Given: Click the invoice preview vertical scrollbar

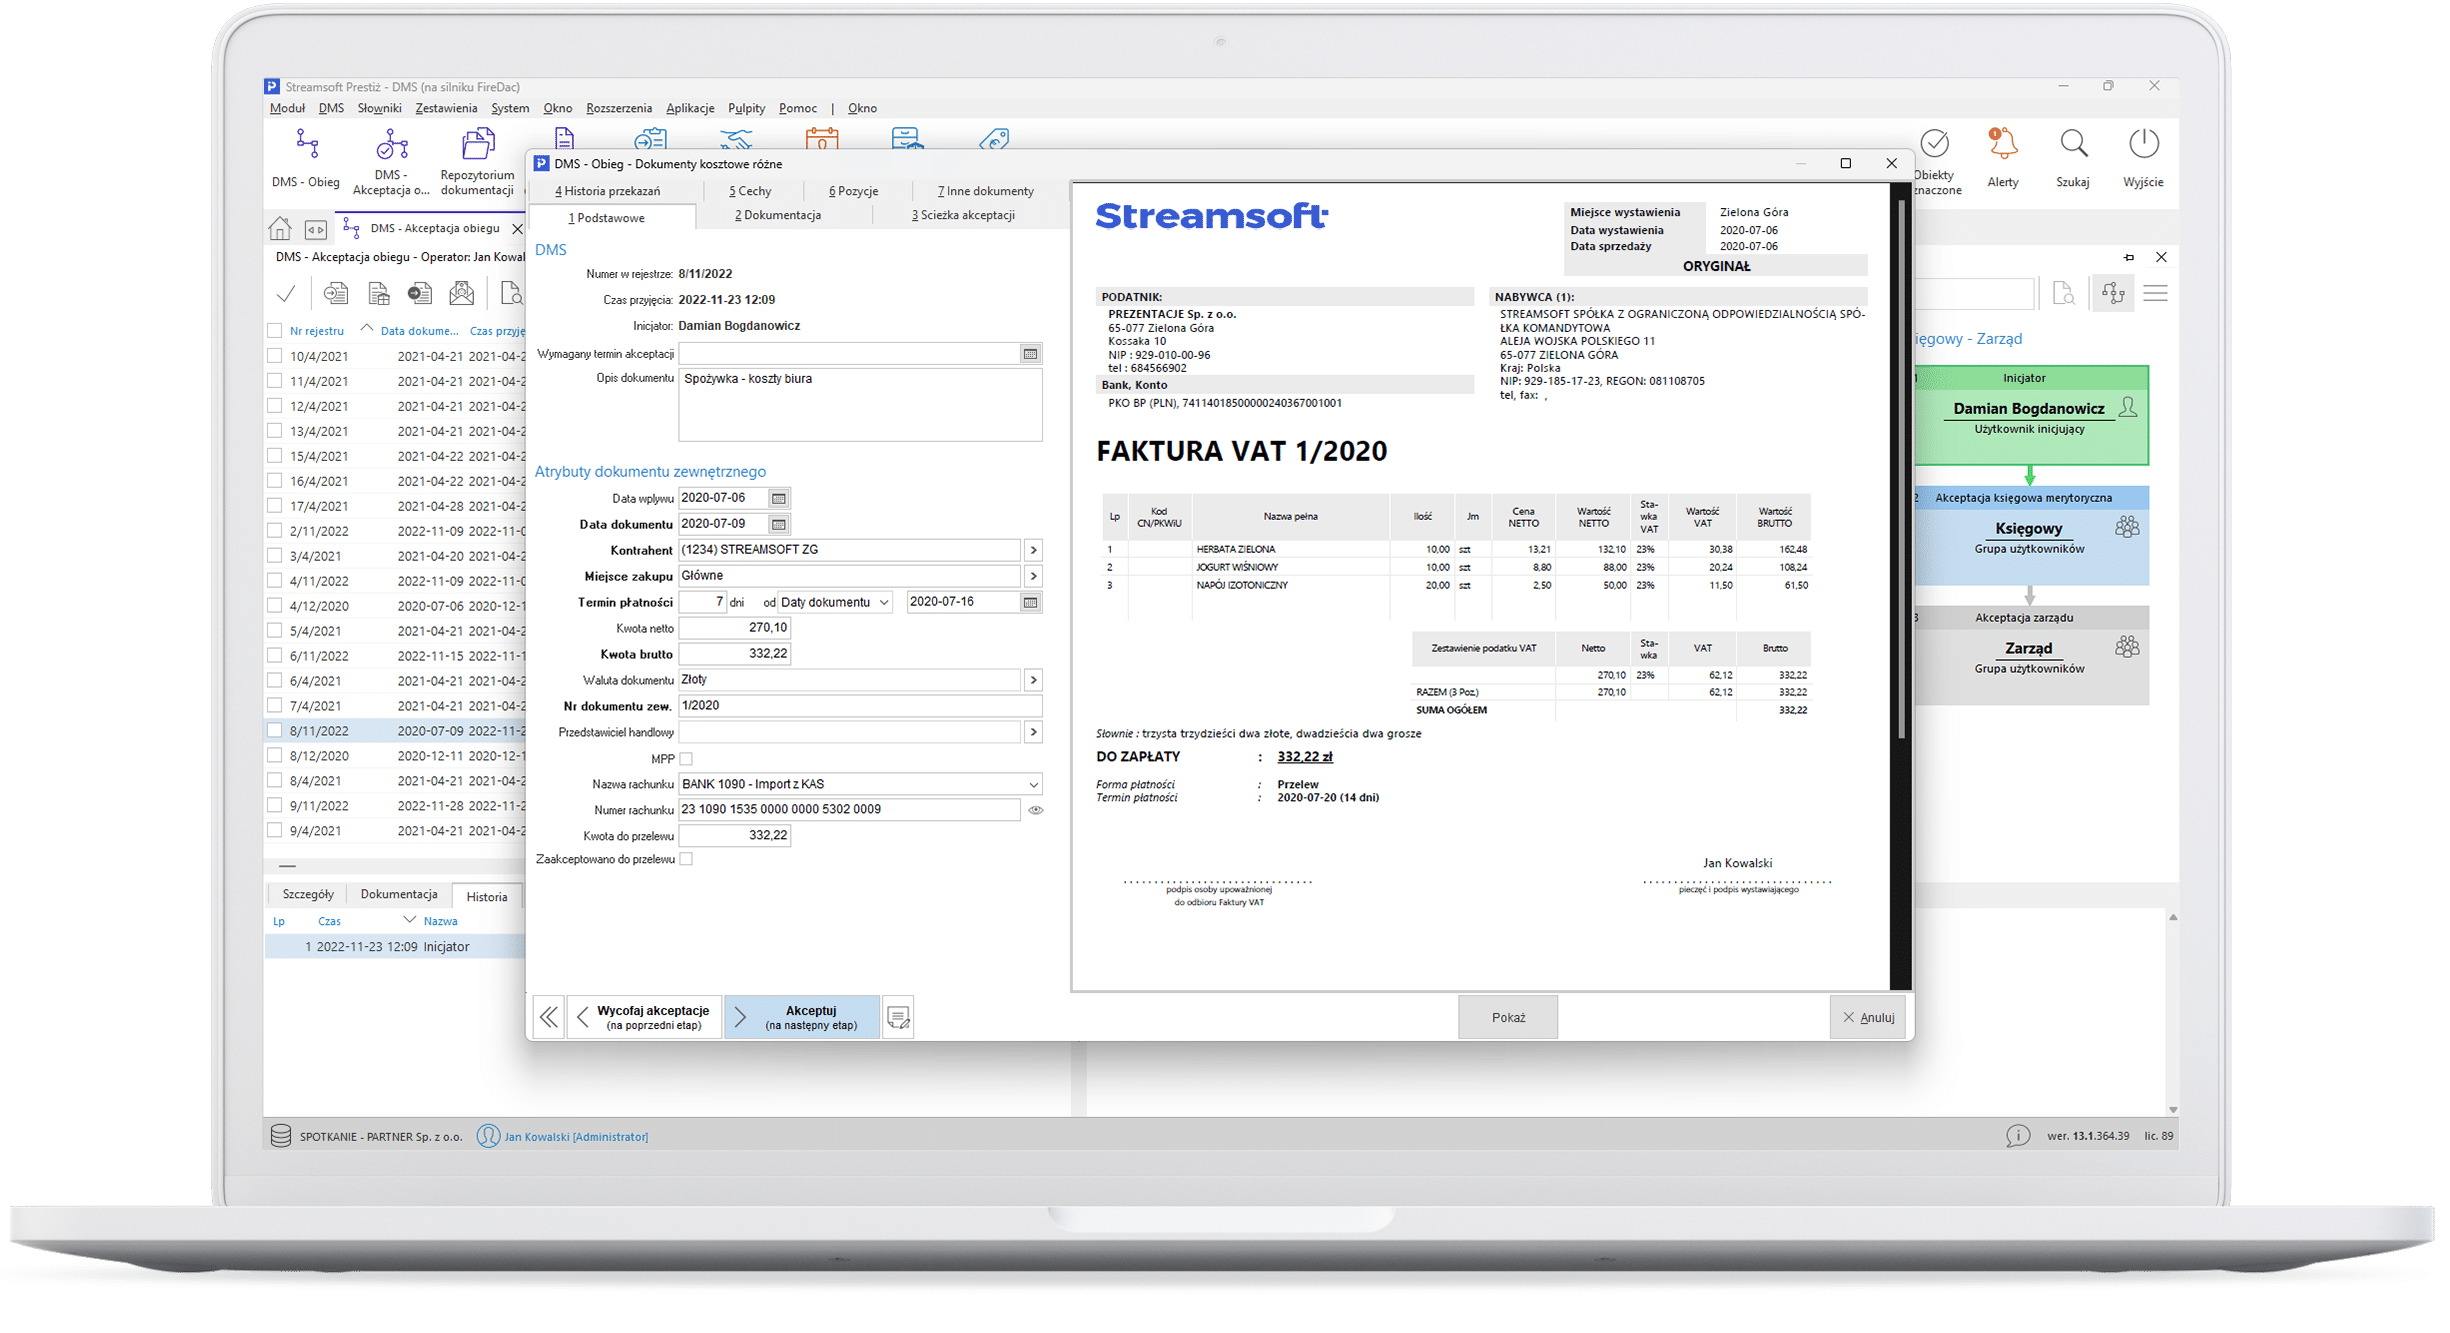Looking at the screenshot, I should click(x=1901, y=470).
